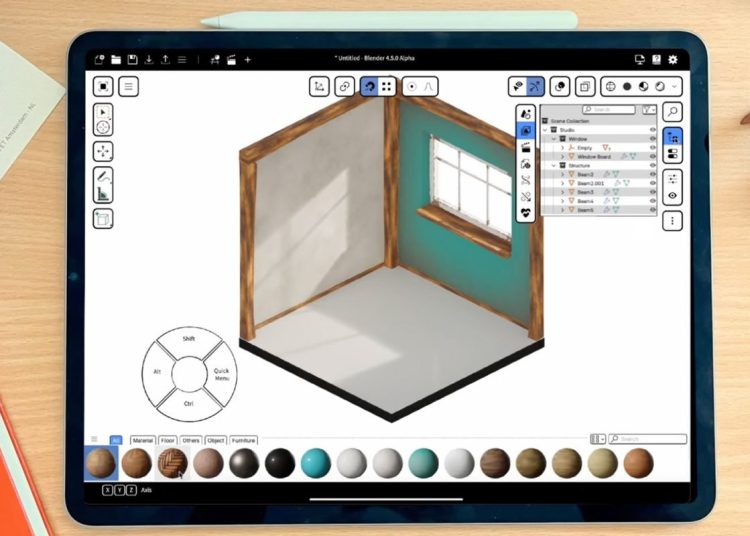The height and width of the screenshot is (536, 750).
Task: Hide the Window Board object via eye icon
Action: 652,157
